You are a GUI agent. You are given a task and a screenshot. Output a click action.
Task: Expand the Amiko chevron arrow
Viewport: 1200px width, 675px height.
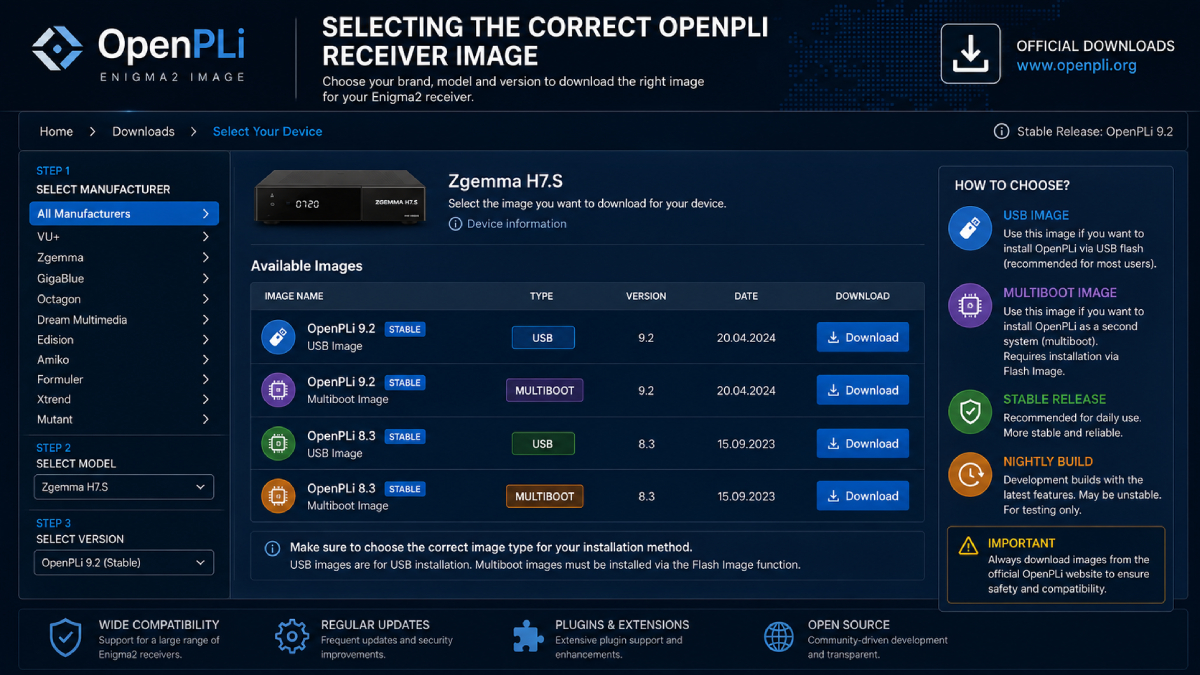pyautogui.click(x=205, y=359)
